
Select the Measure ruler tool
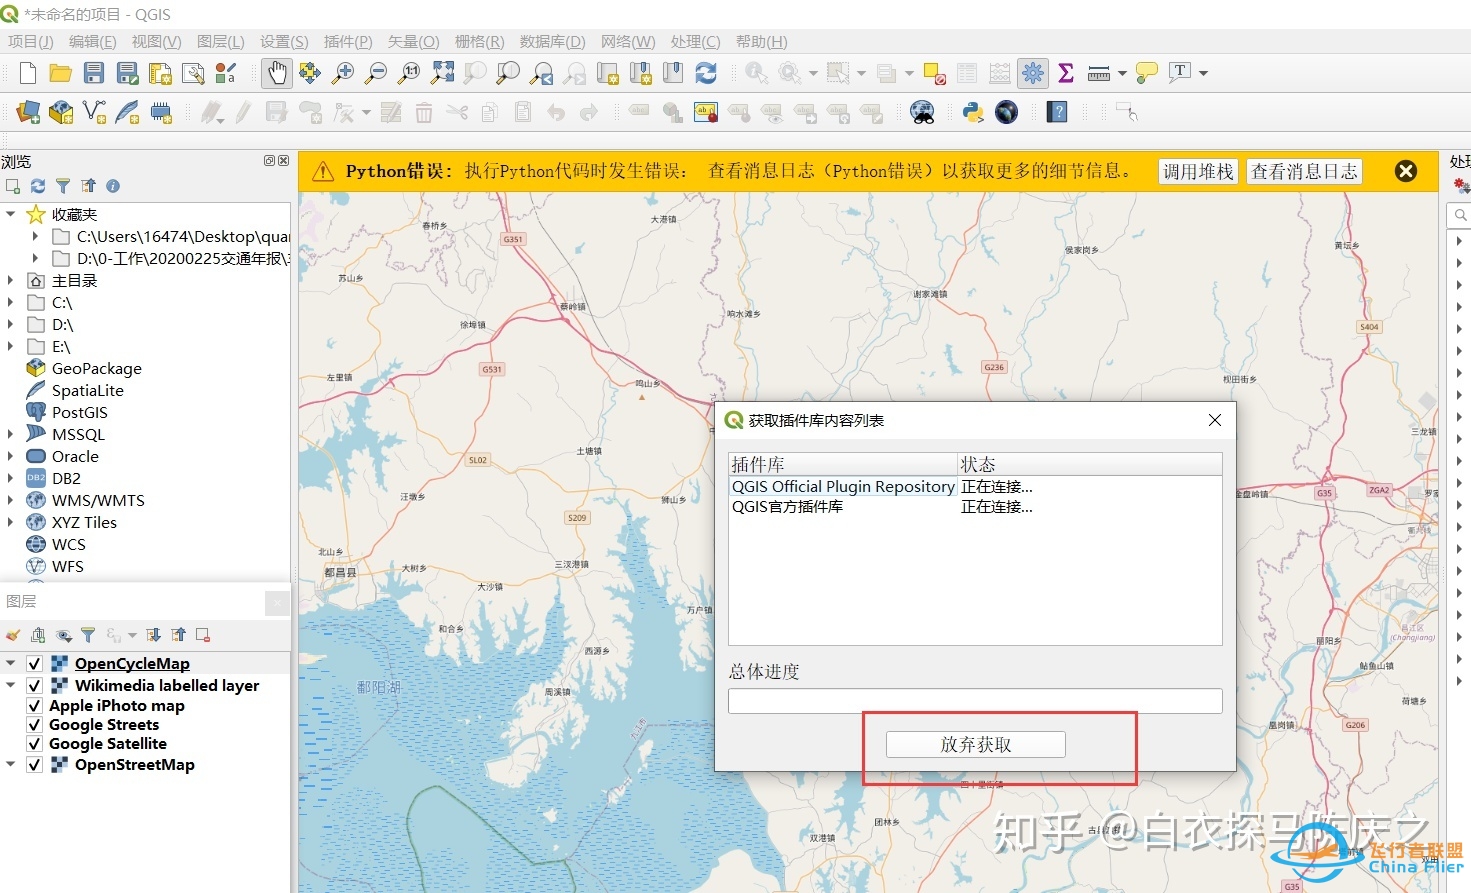(x=1099, y=73)
